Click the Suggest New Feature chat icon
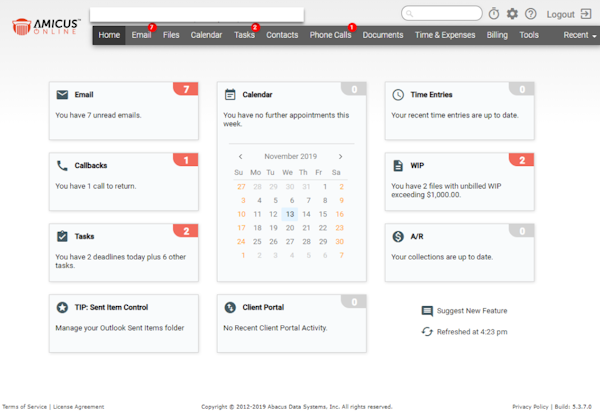The height and width of the screenshot is (413, 600). [427, 311]
